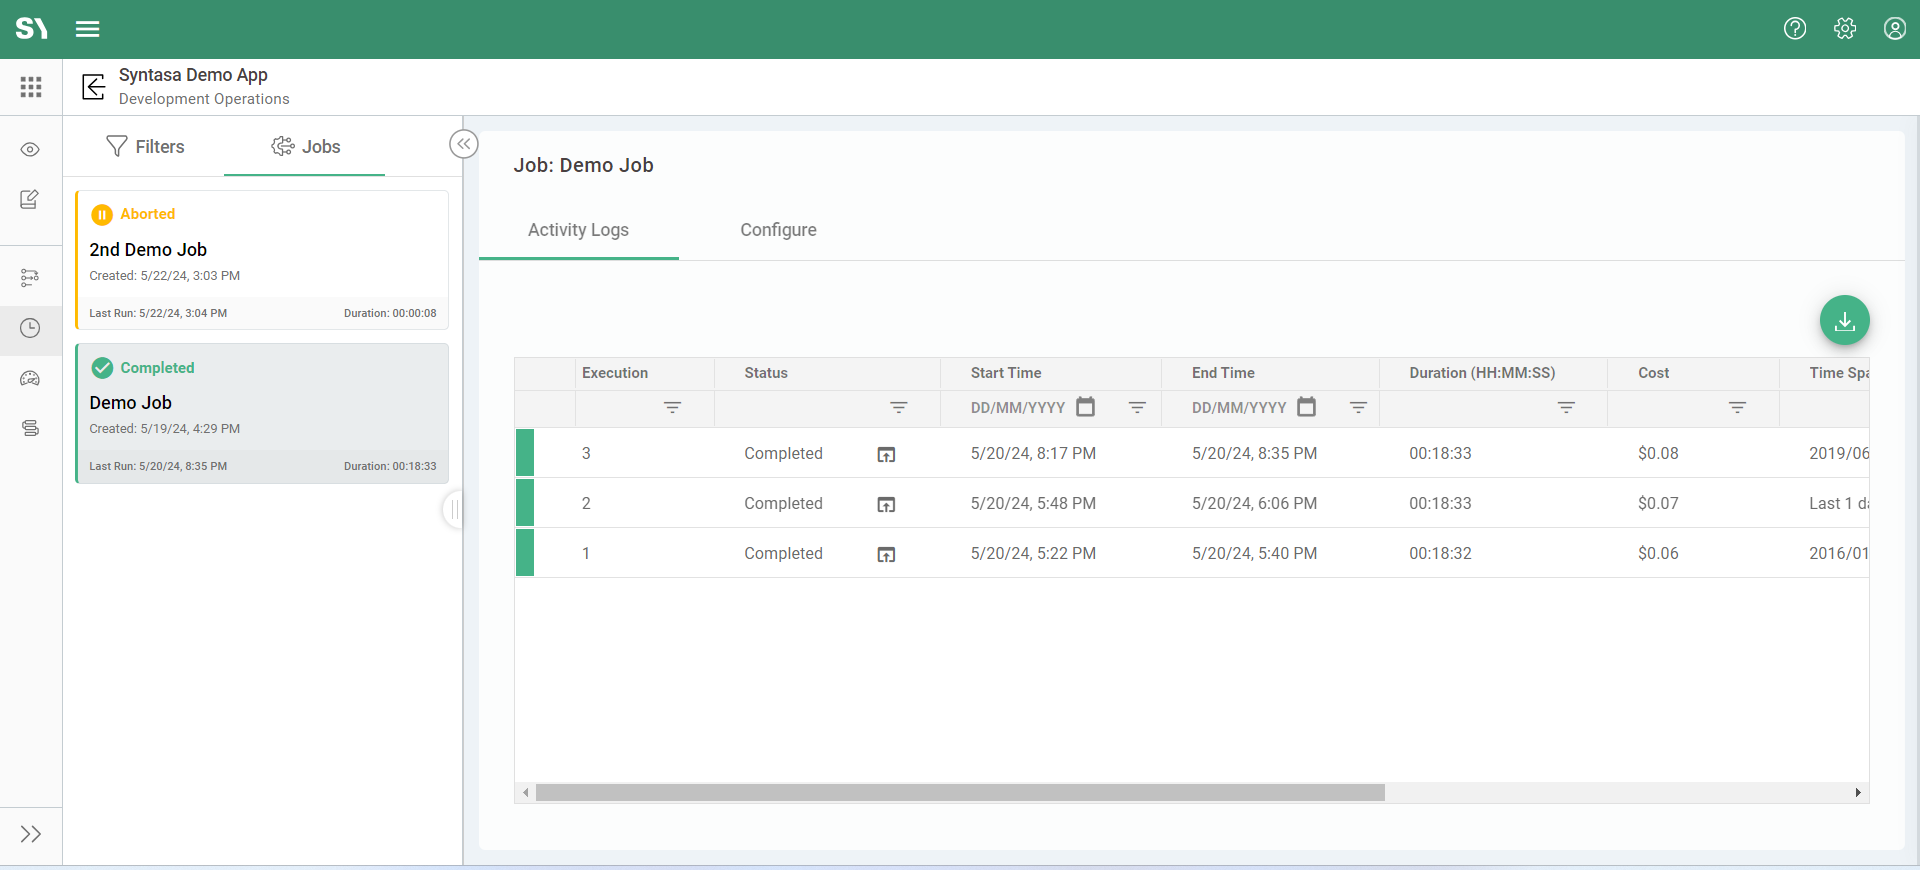Open the log details icon for execution 3
Viewport: 1920px width, 870px height.
pyautogui.click(x=886, y=455)
